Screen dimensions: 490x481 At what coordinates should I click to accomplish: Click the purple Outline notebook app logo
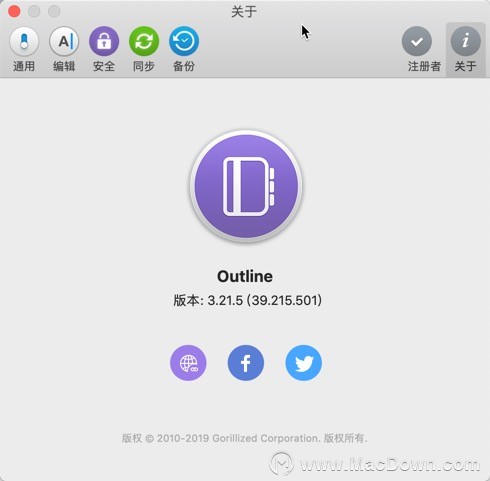click(x=246, y=186)
